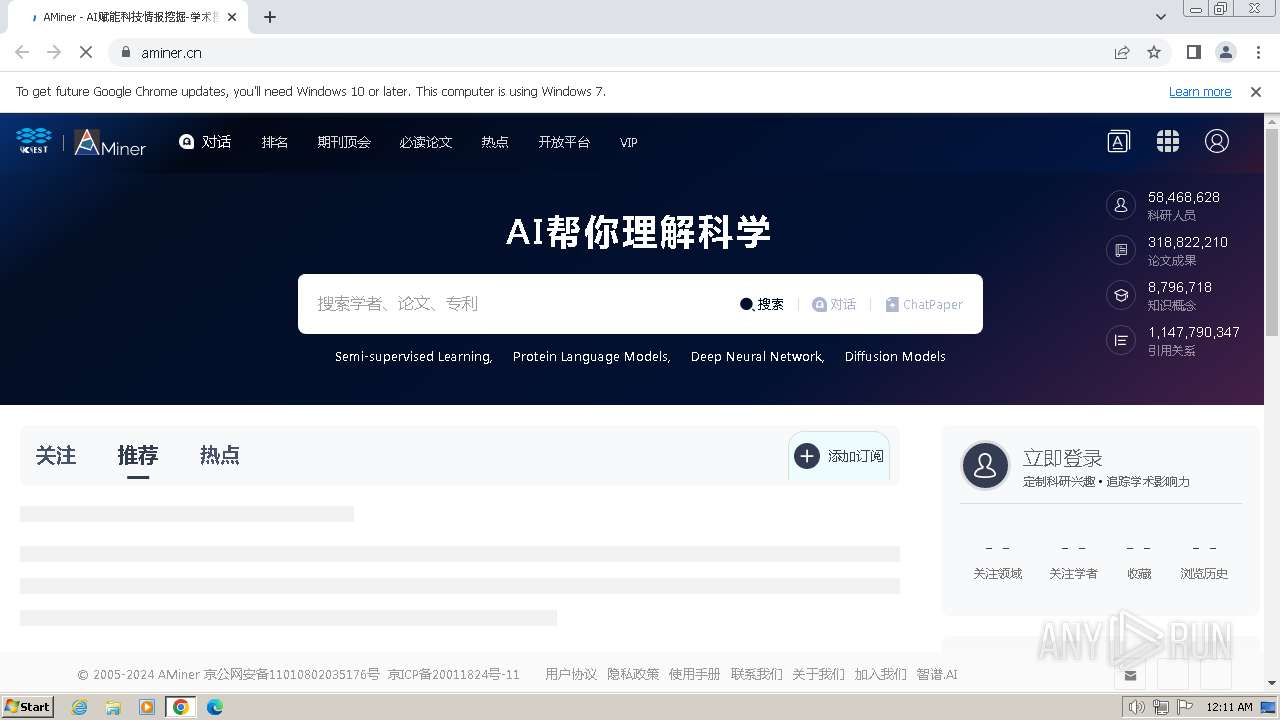Open a new tab with the plus button
The height and width of the screenshot is (720, 1280).
(x=270, y=17)
